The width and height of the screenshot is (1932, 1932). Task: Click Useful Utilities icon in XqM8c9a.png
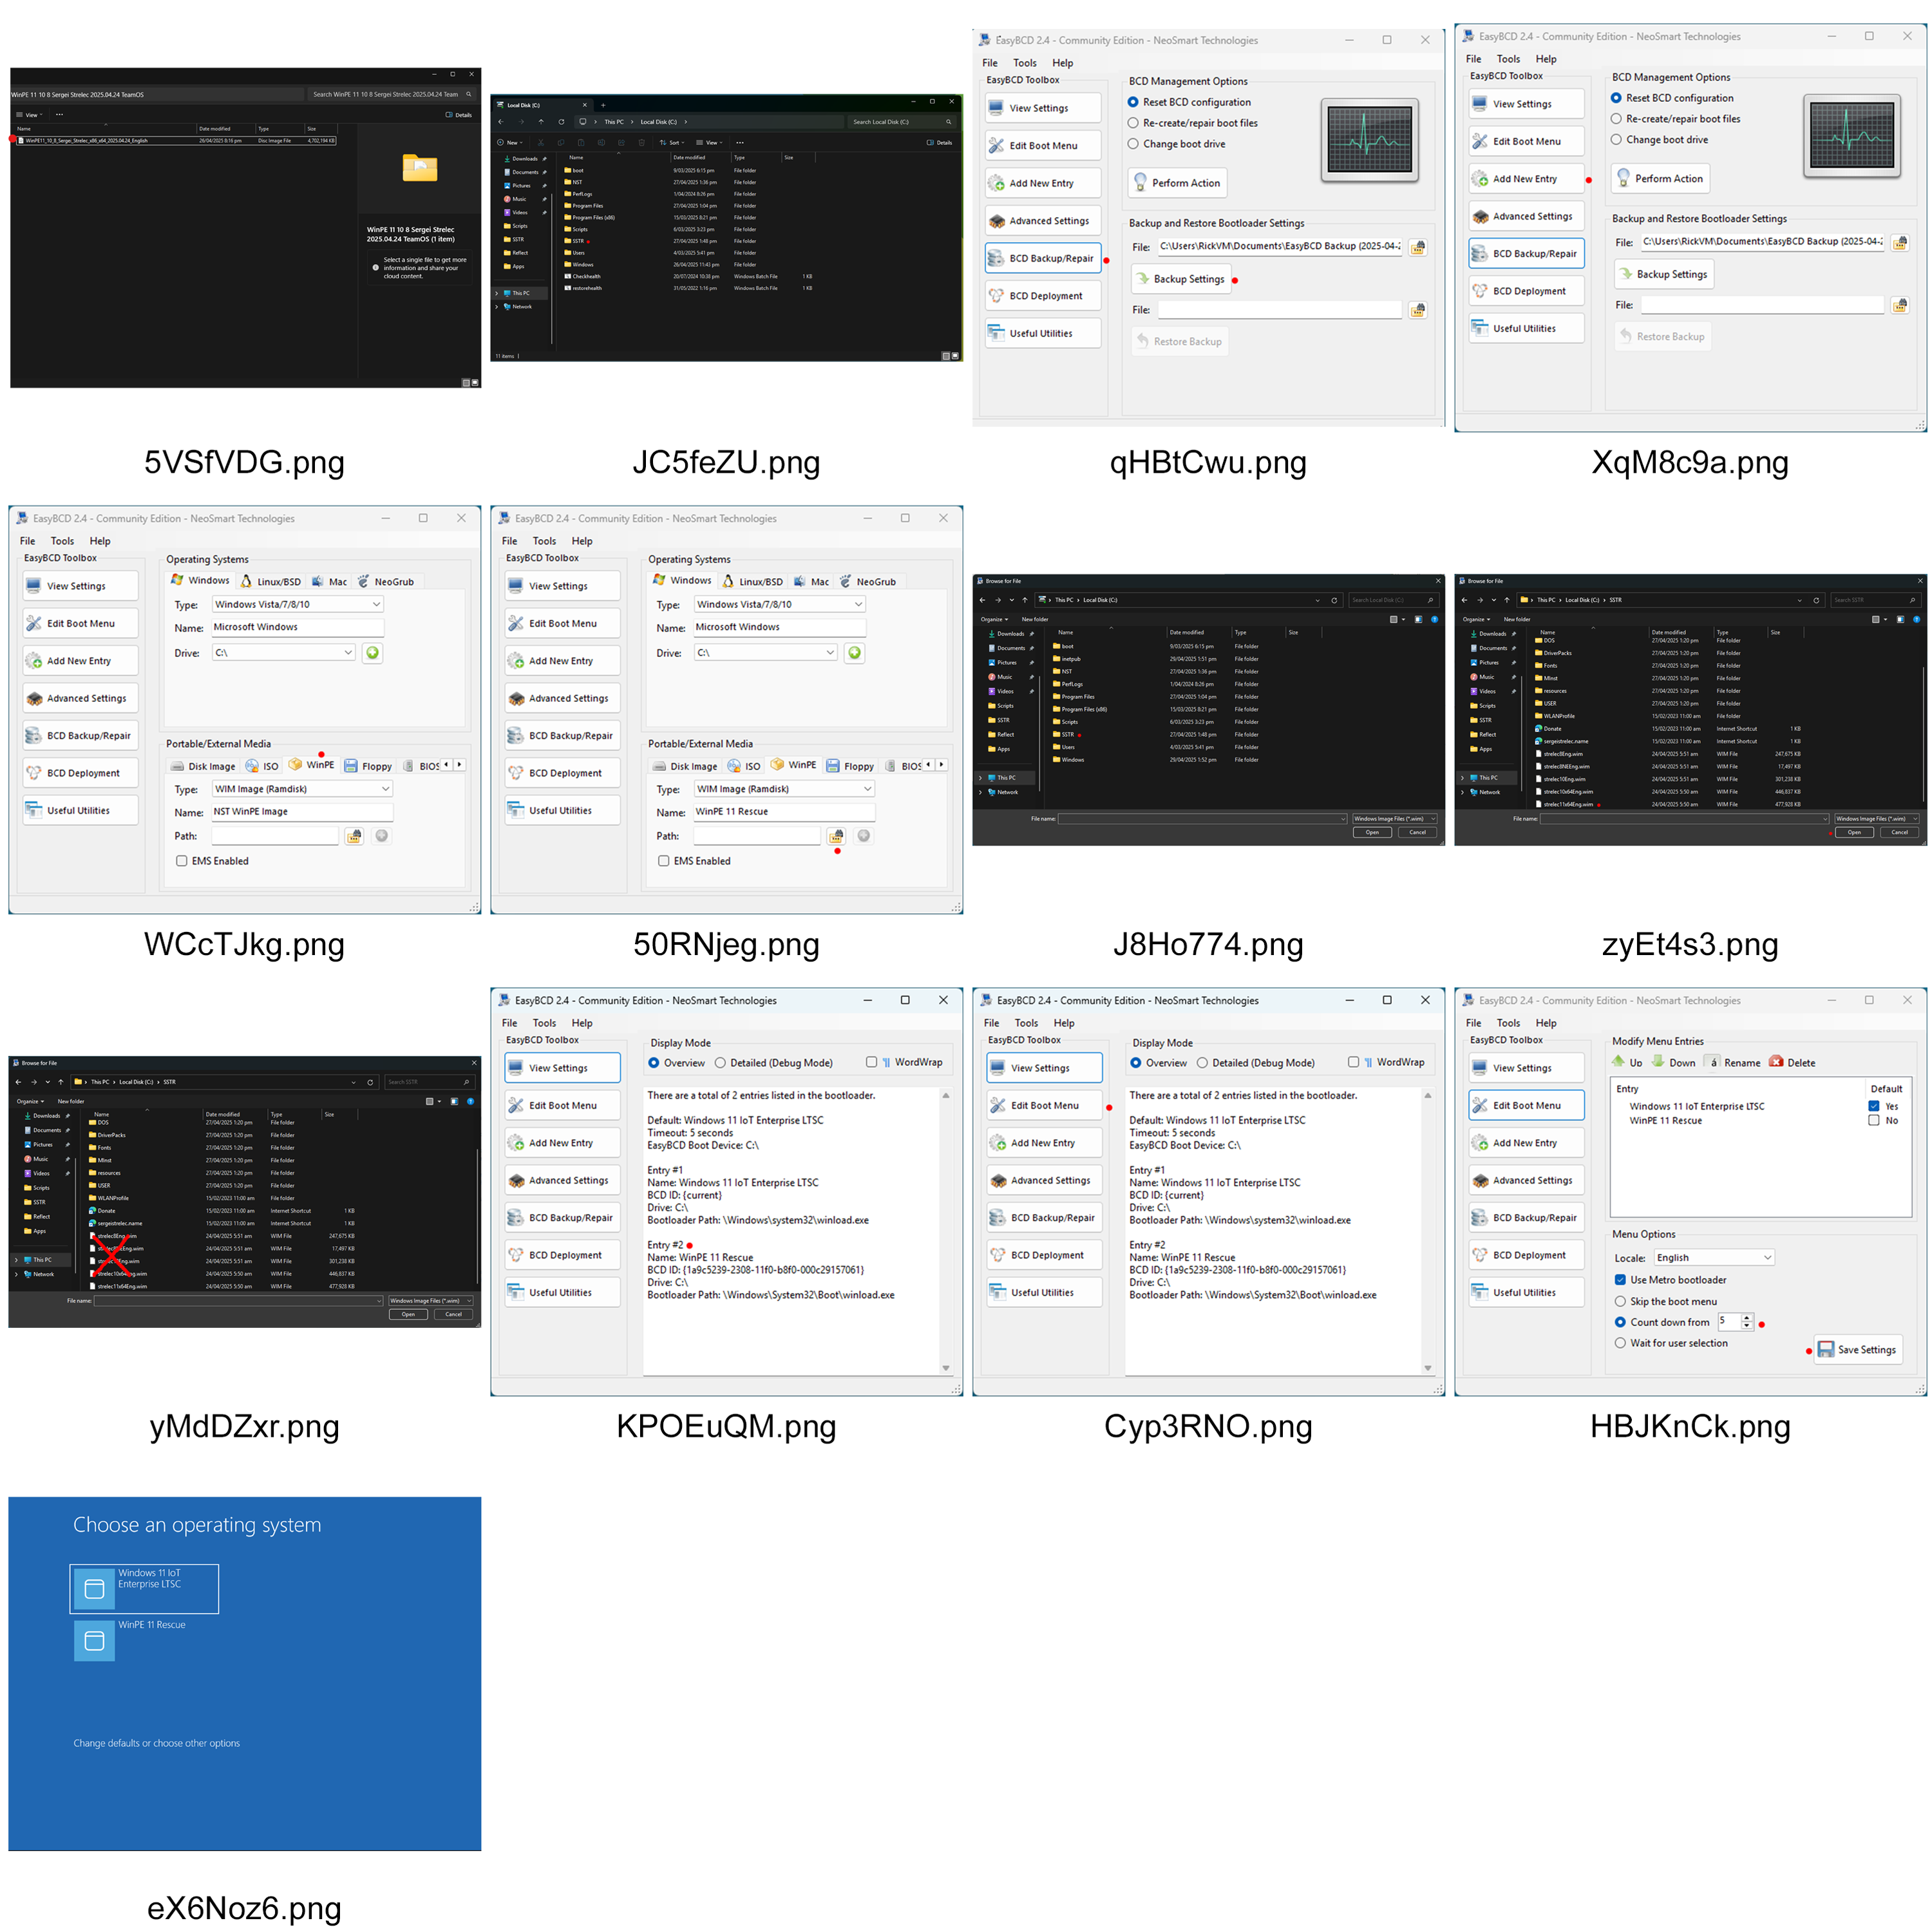point(1480,328)
